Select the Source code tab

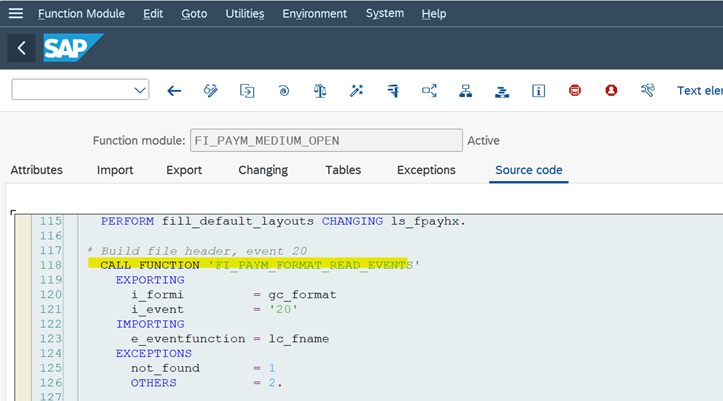[x=528, y=170]
